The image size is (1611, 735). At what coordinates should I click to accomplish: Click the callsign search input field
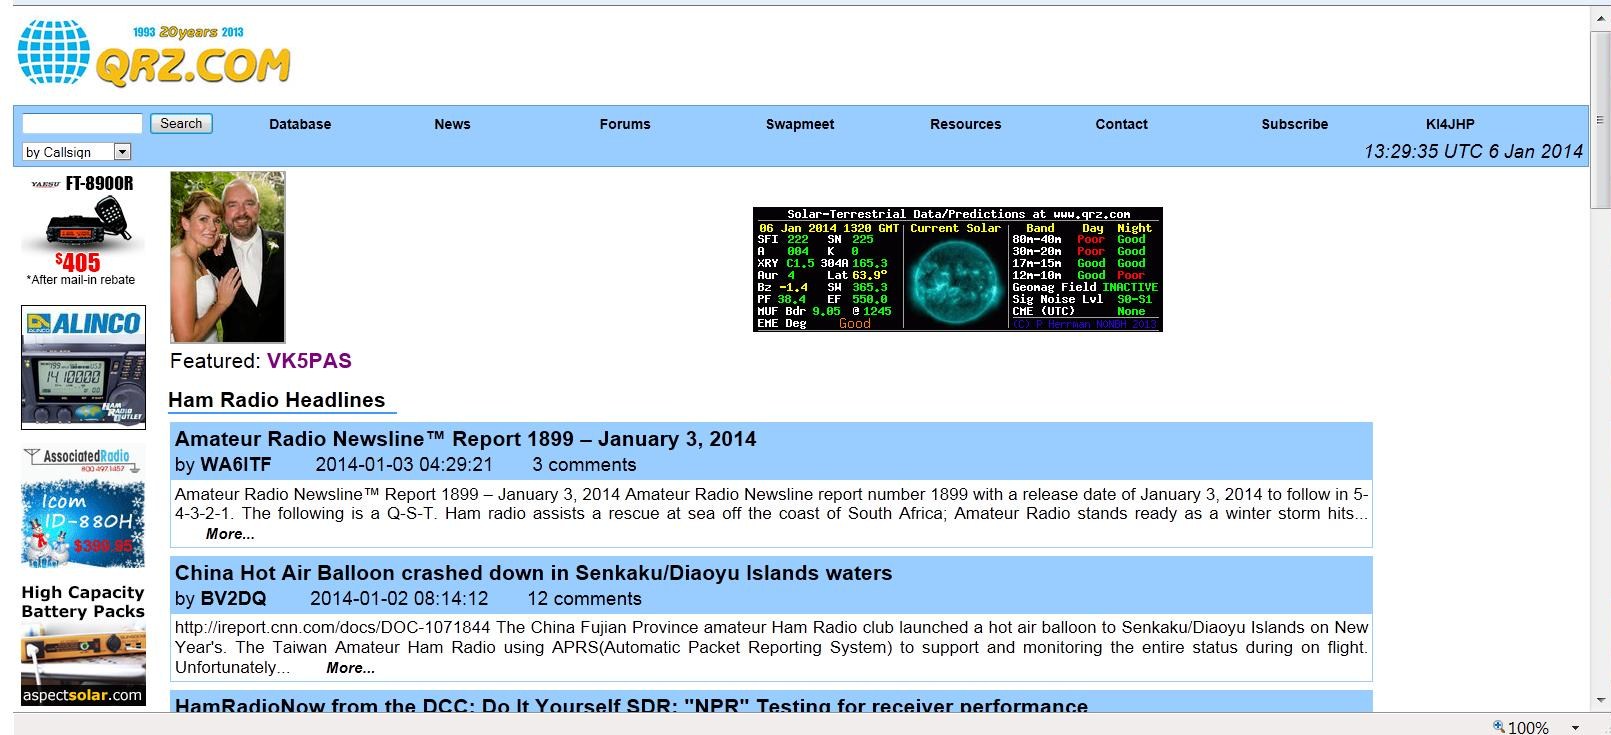82,124
